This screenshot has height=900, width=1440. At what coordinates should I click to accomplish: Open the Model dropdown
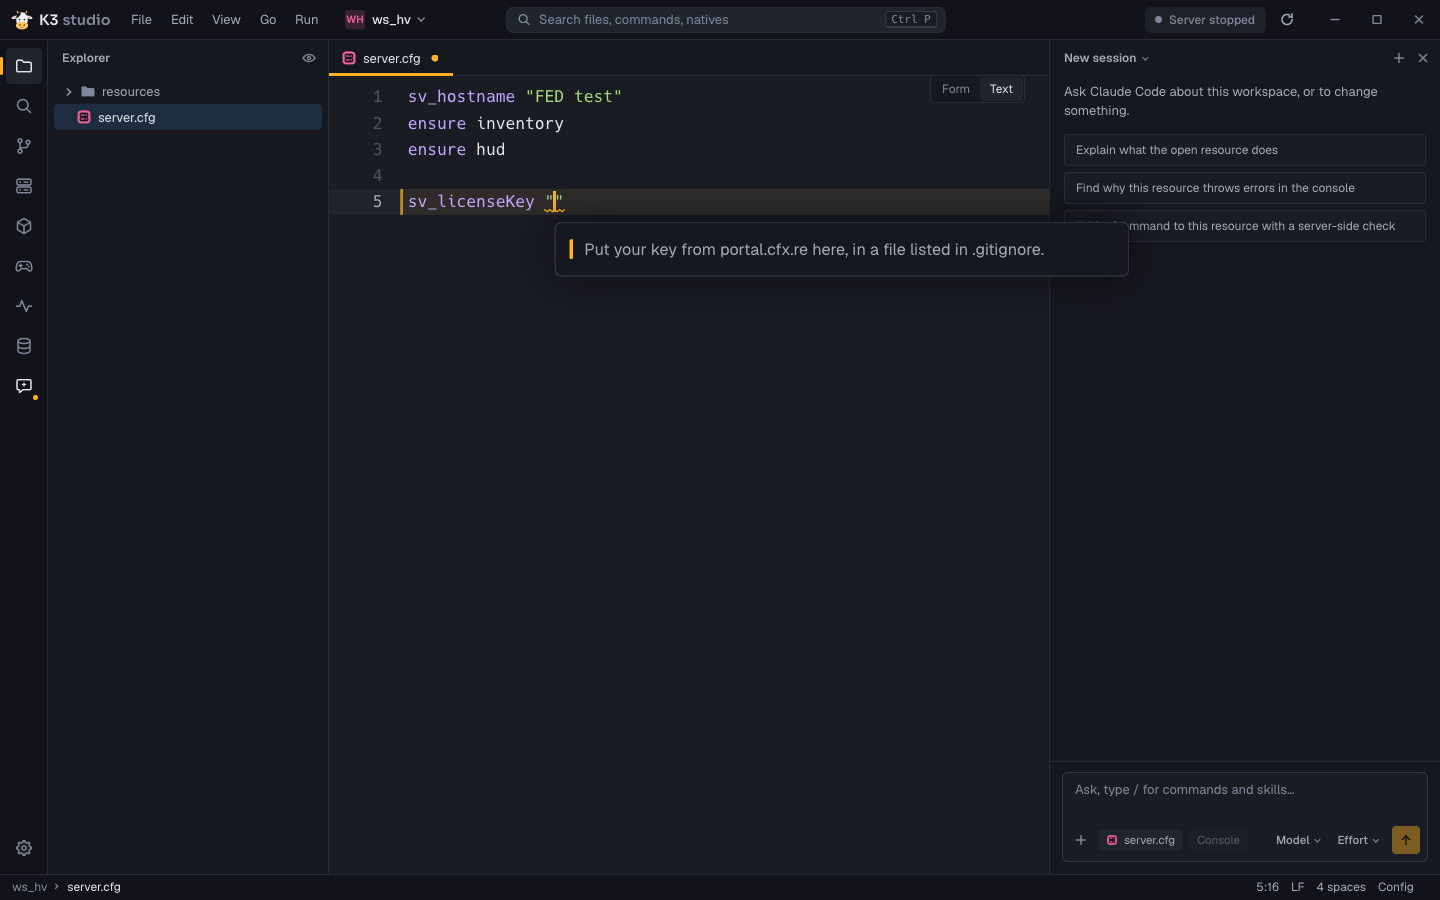pos(1298,840)
